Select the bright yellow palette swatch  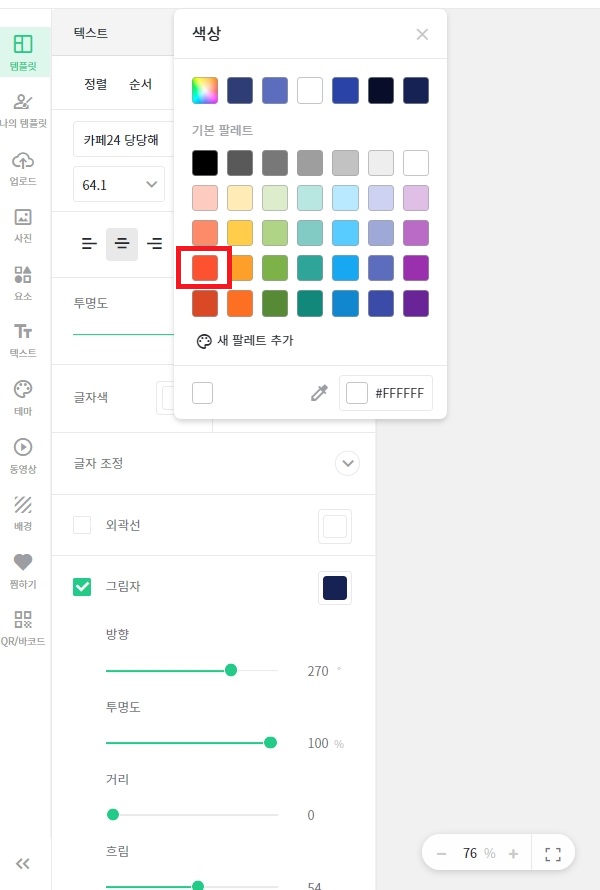240,233
